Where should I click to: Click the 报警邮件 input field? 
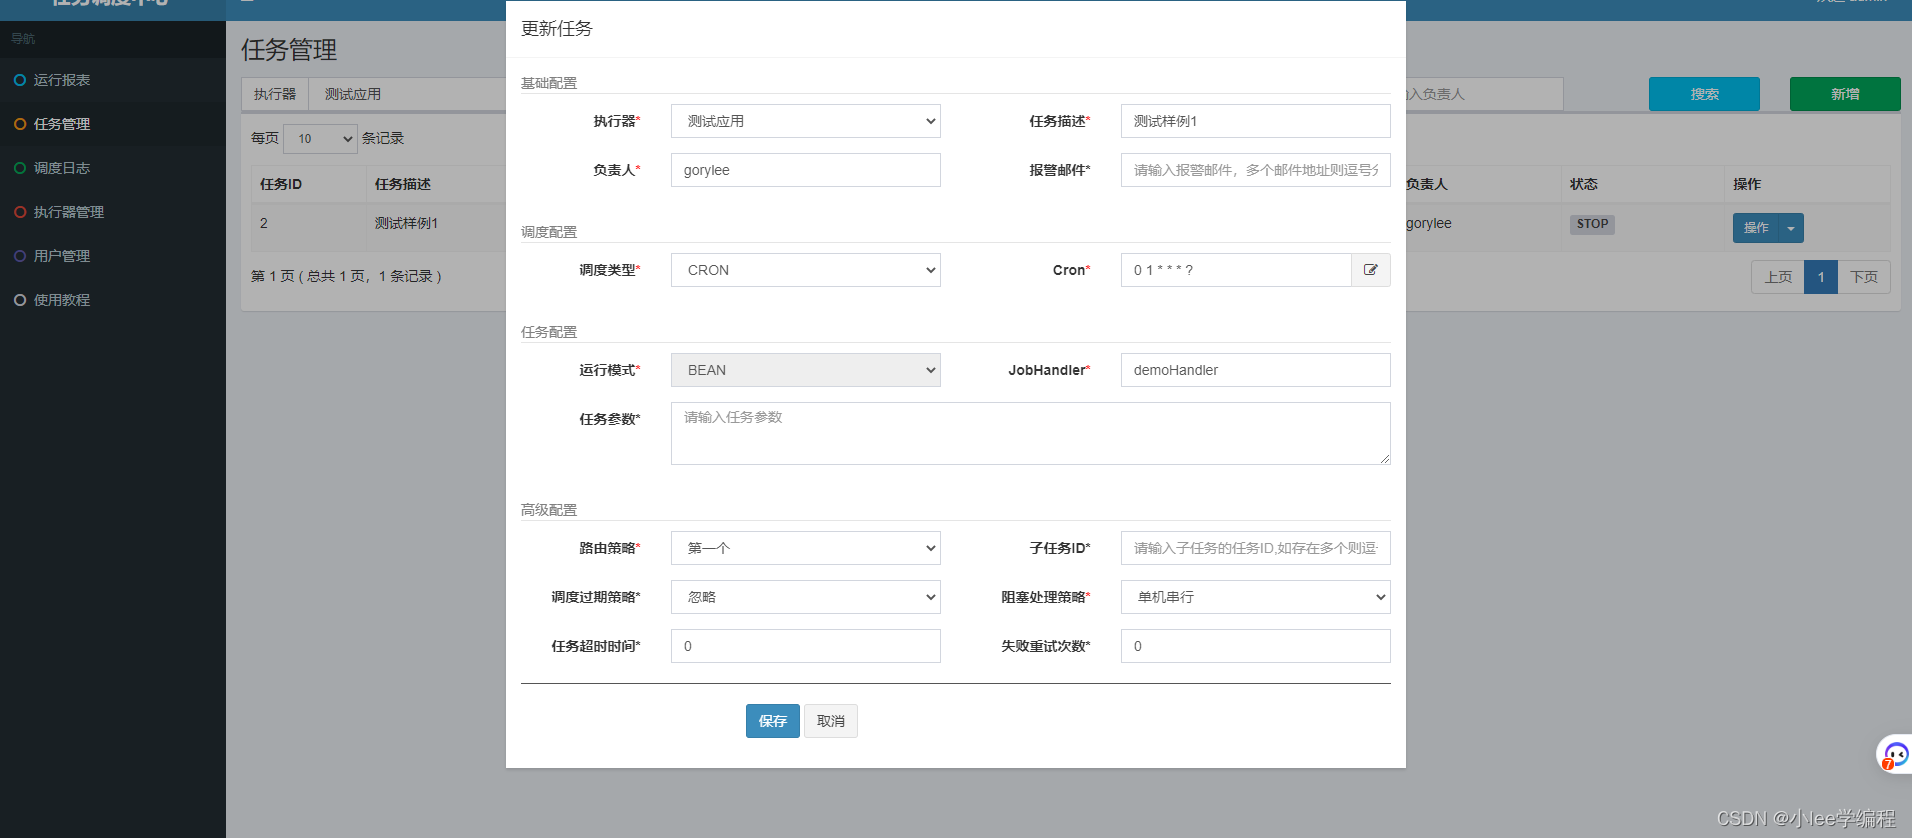tap(1256, 170)
